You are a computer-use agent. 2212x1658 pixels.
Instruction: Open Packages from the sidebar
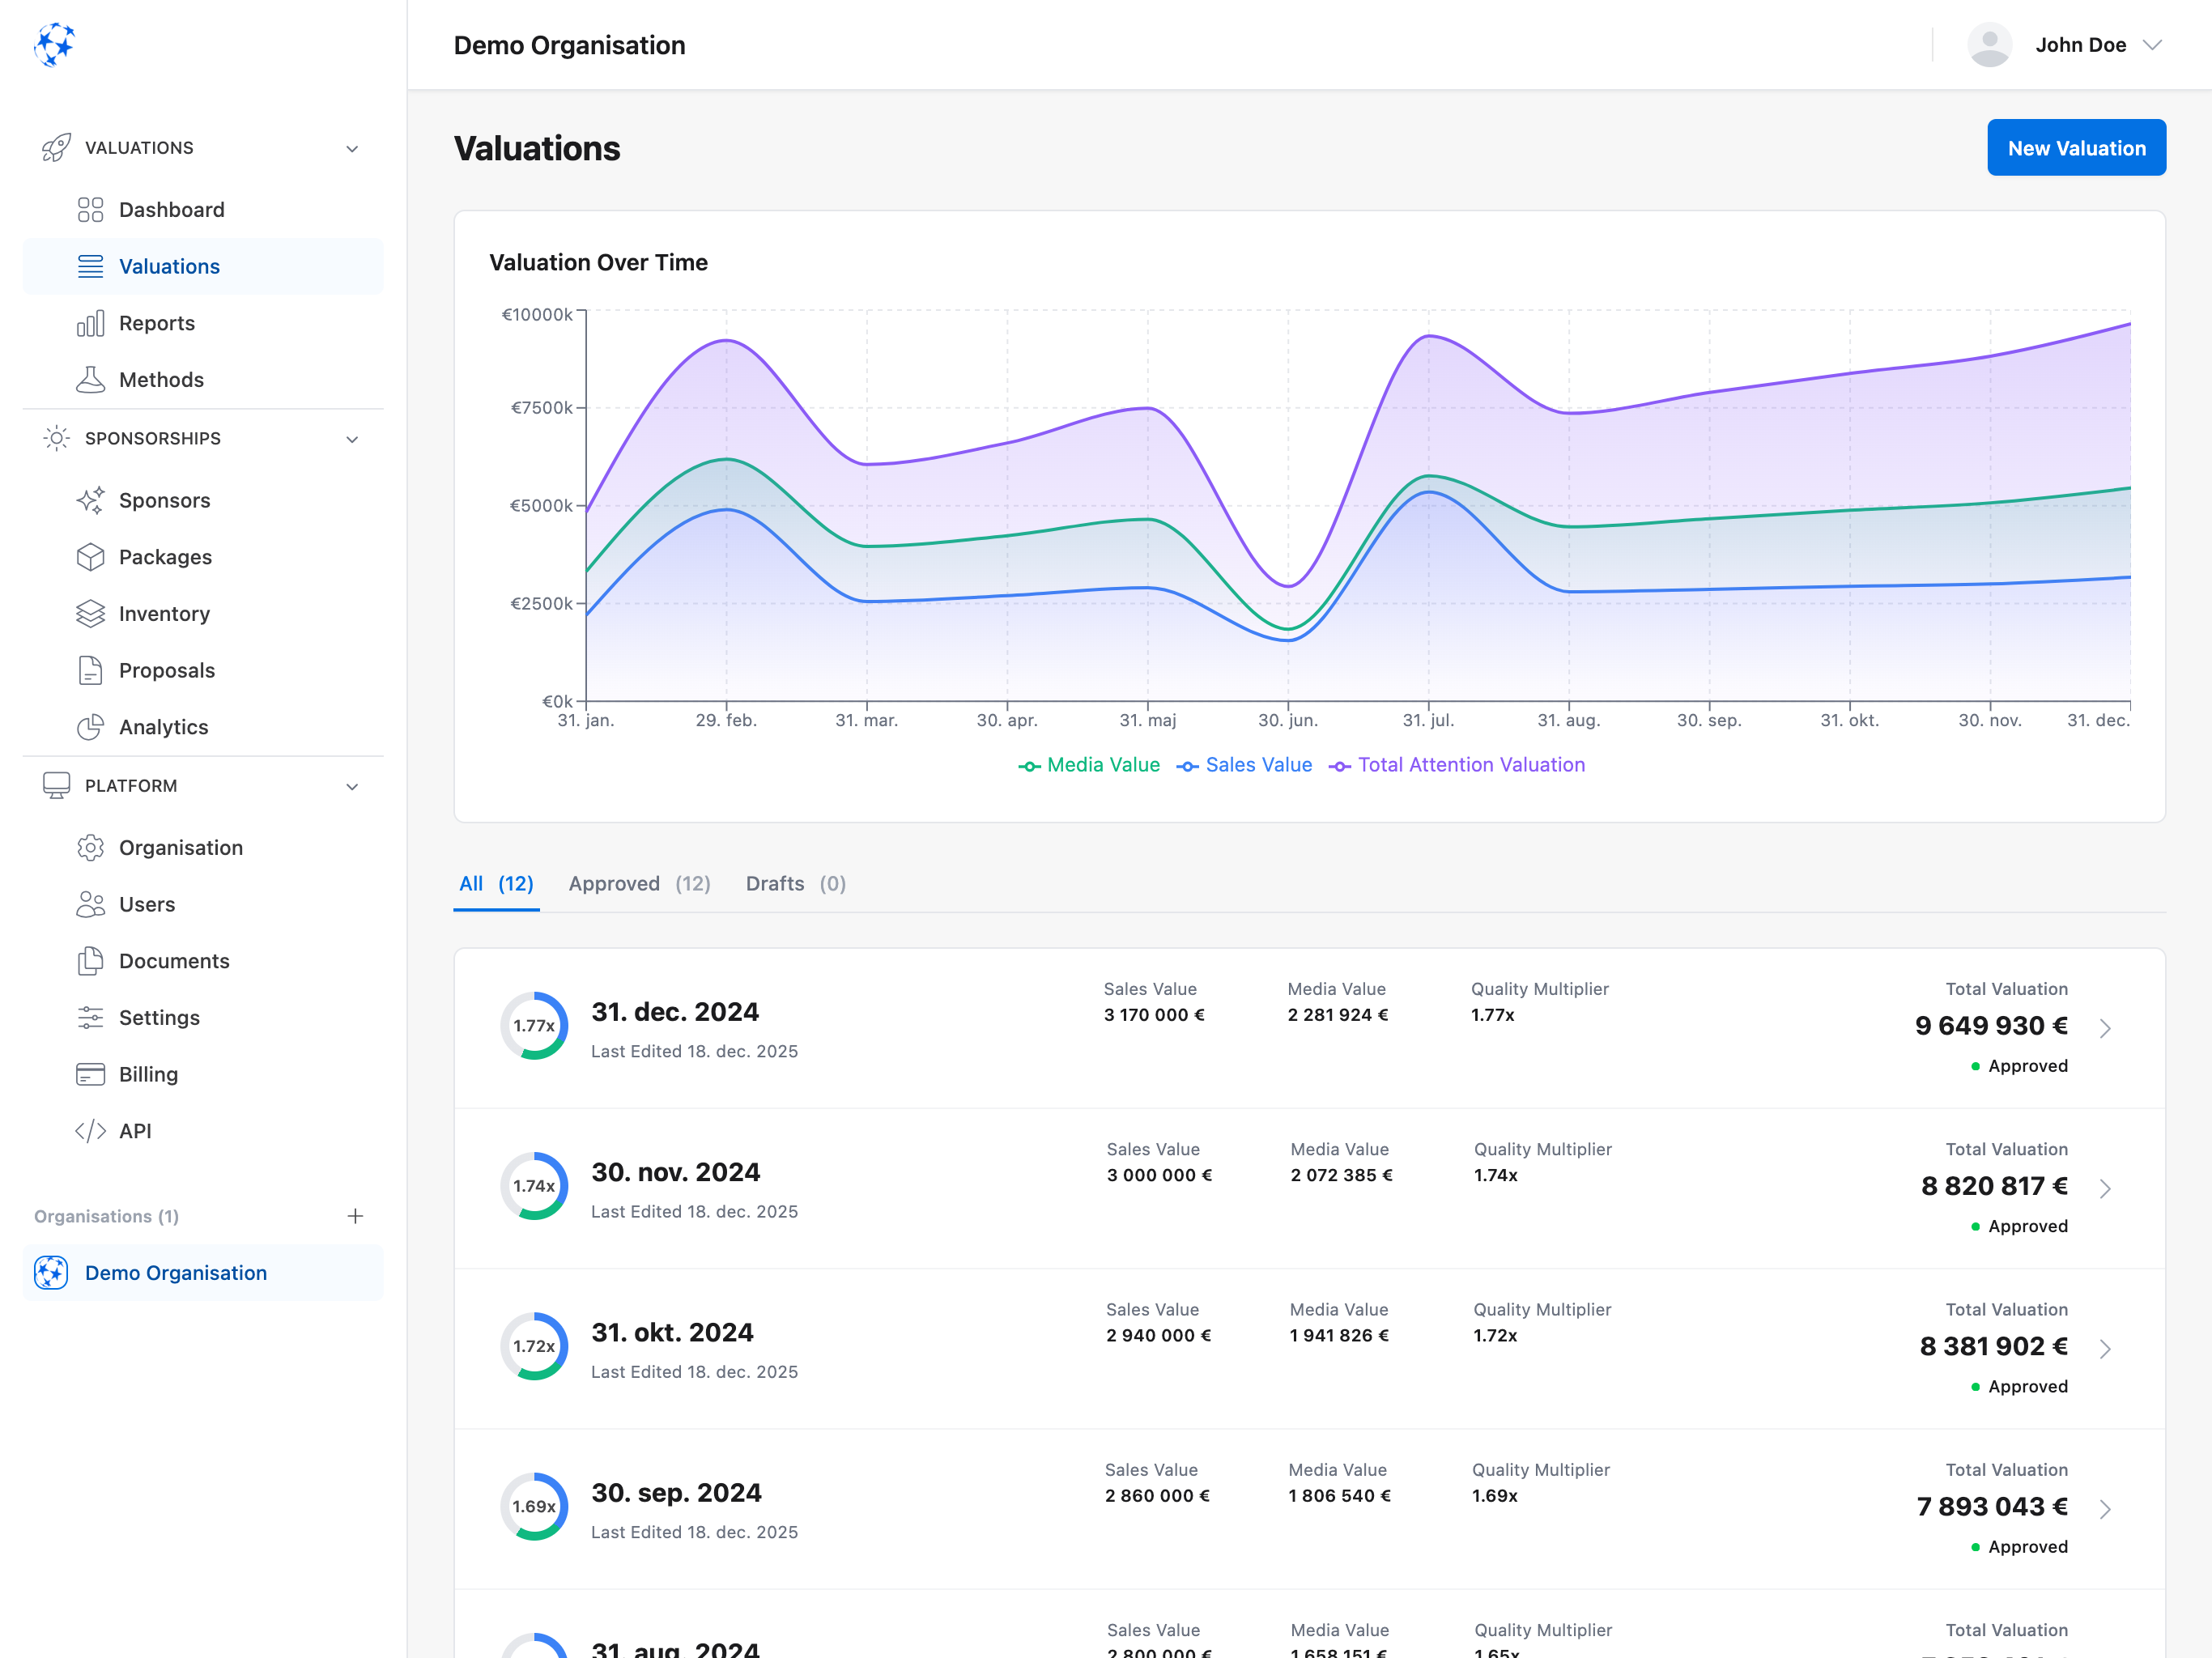(164, 557)
